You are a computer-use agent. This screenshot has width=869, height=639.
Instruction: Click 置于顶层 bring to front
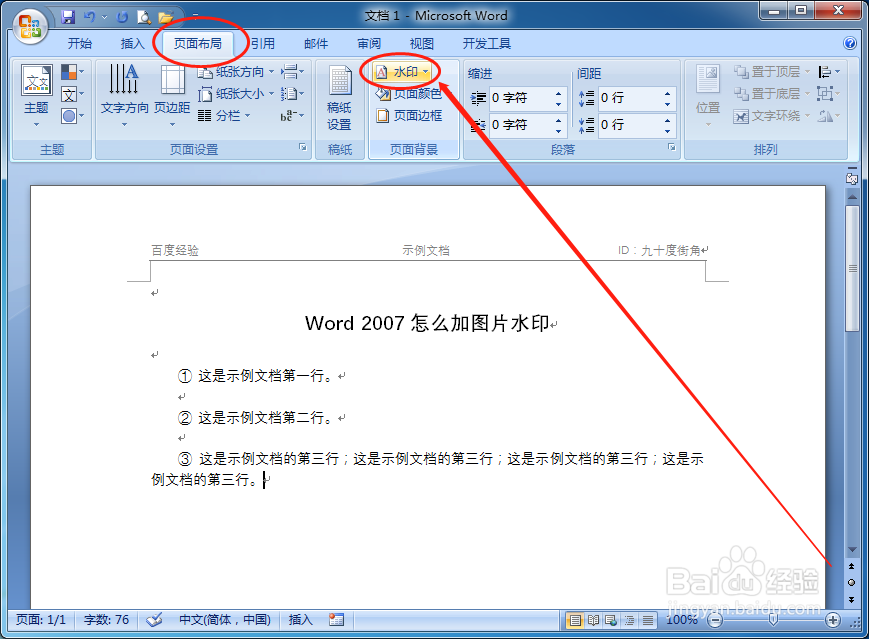[x=771, y=72]
